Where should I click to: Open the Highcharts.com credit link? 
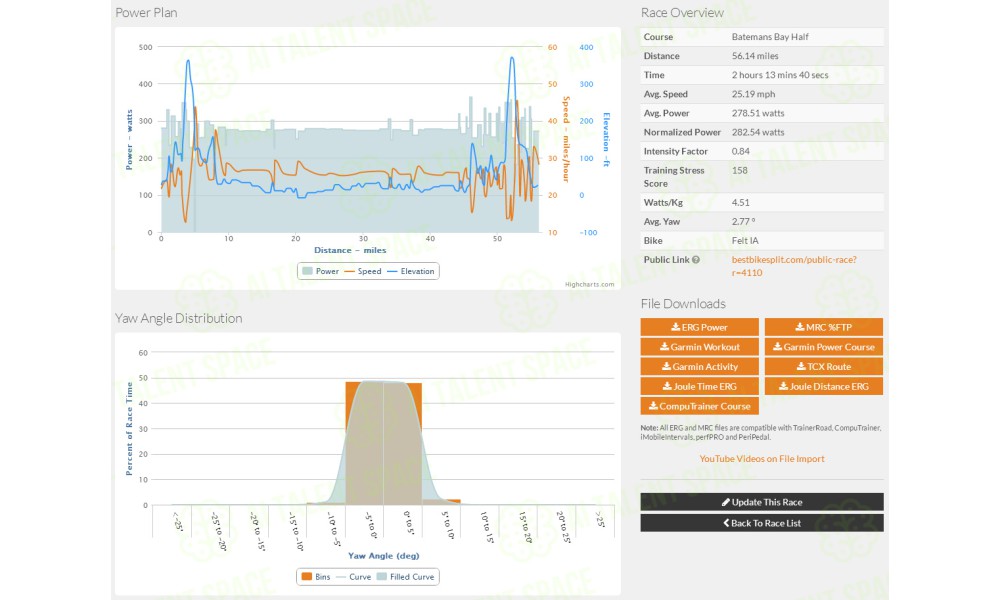click(x=589, y=284)
